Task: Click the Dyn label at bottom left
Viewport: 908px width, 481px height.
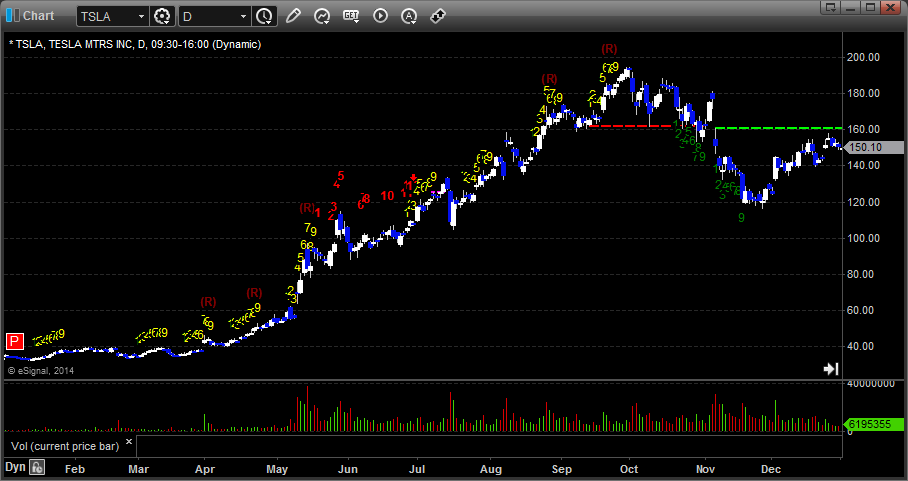Action: (x=16, y=467)
